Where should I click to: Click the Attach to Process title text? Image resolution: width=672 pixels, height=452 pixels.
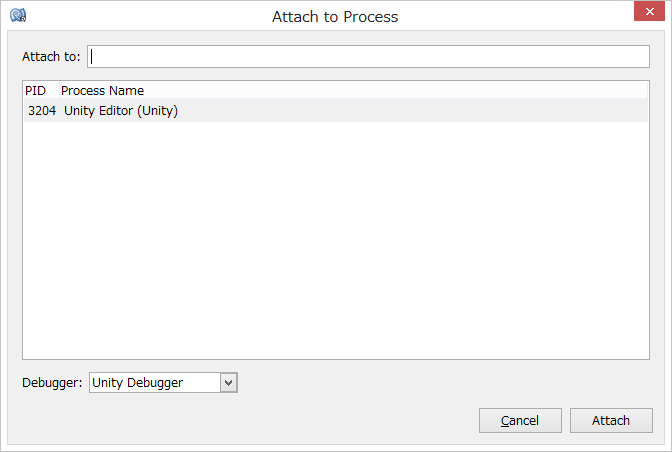(335, 17)
